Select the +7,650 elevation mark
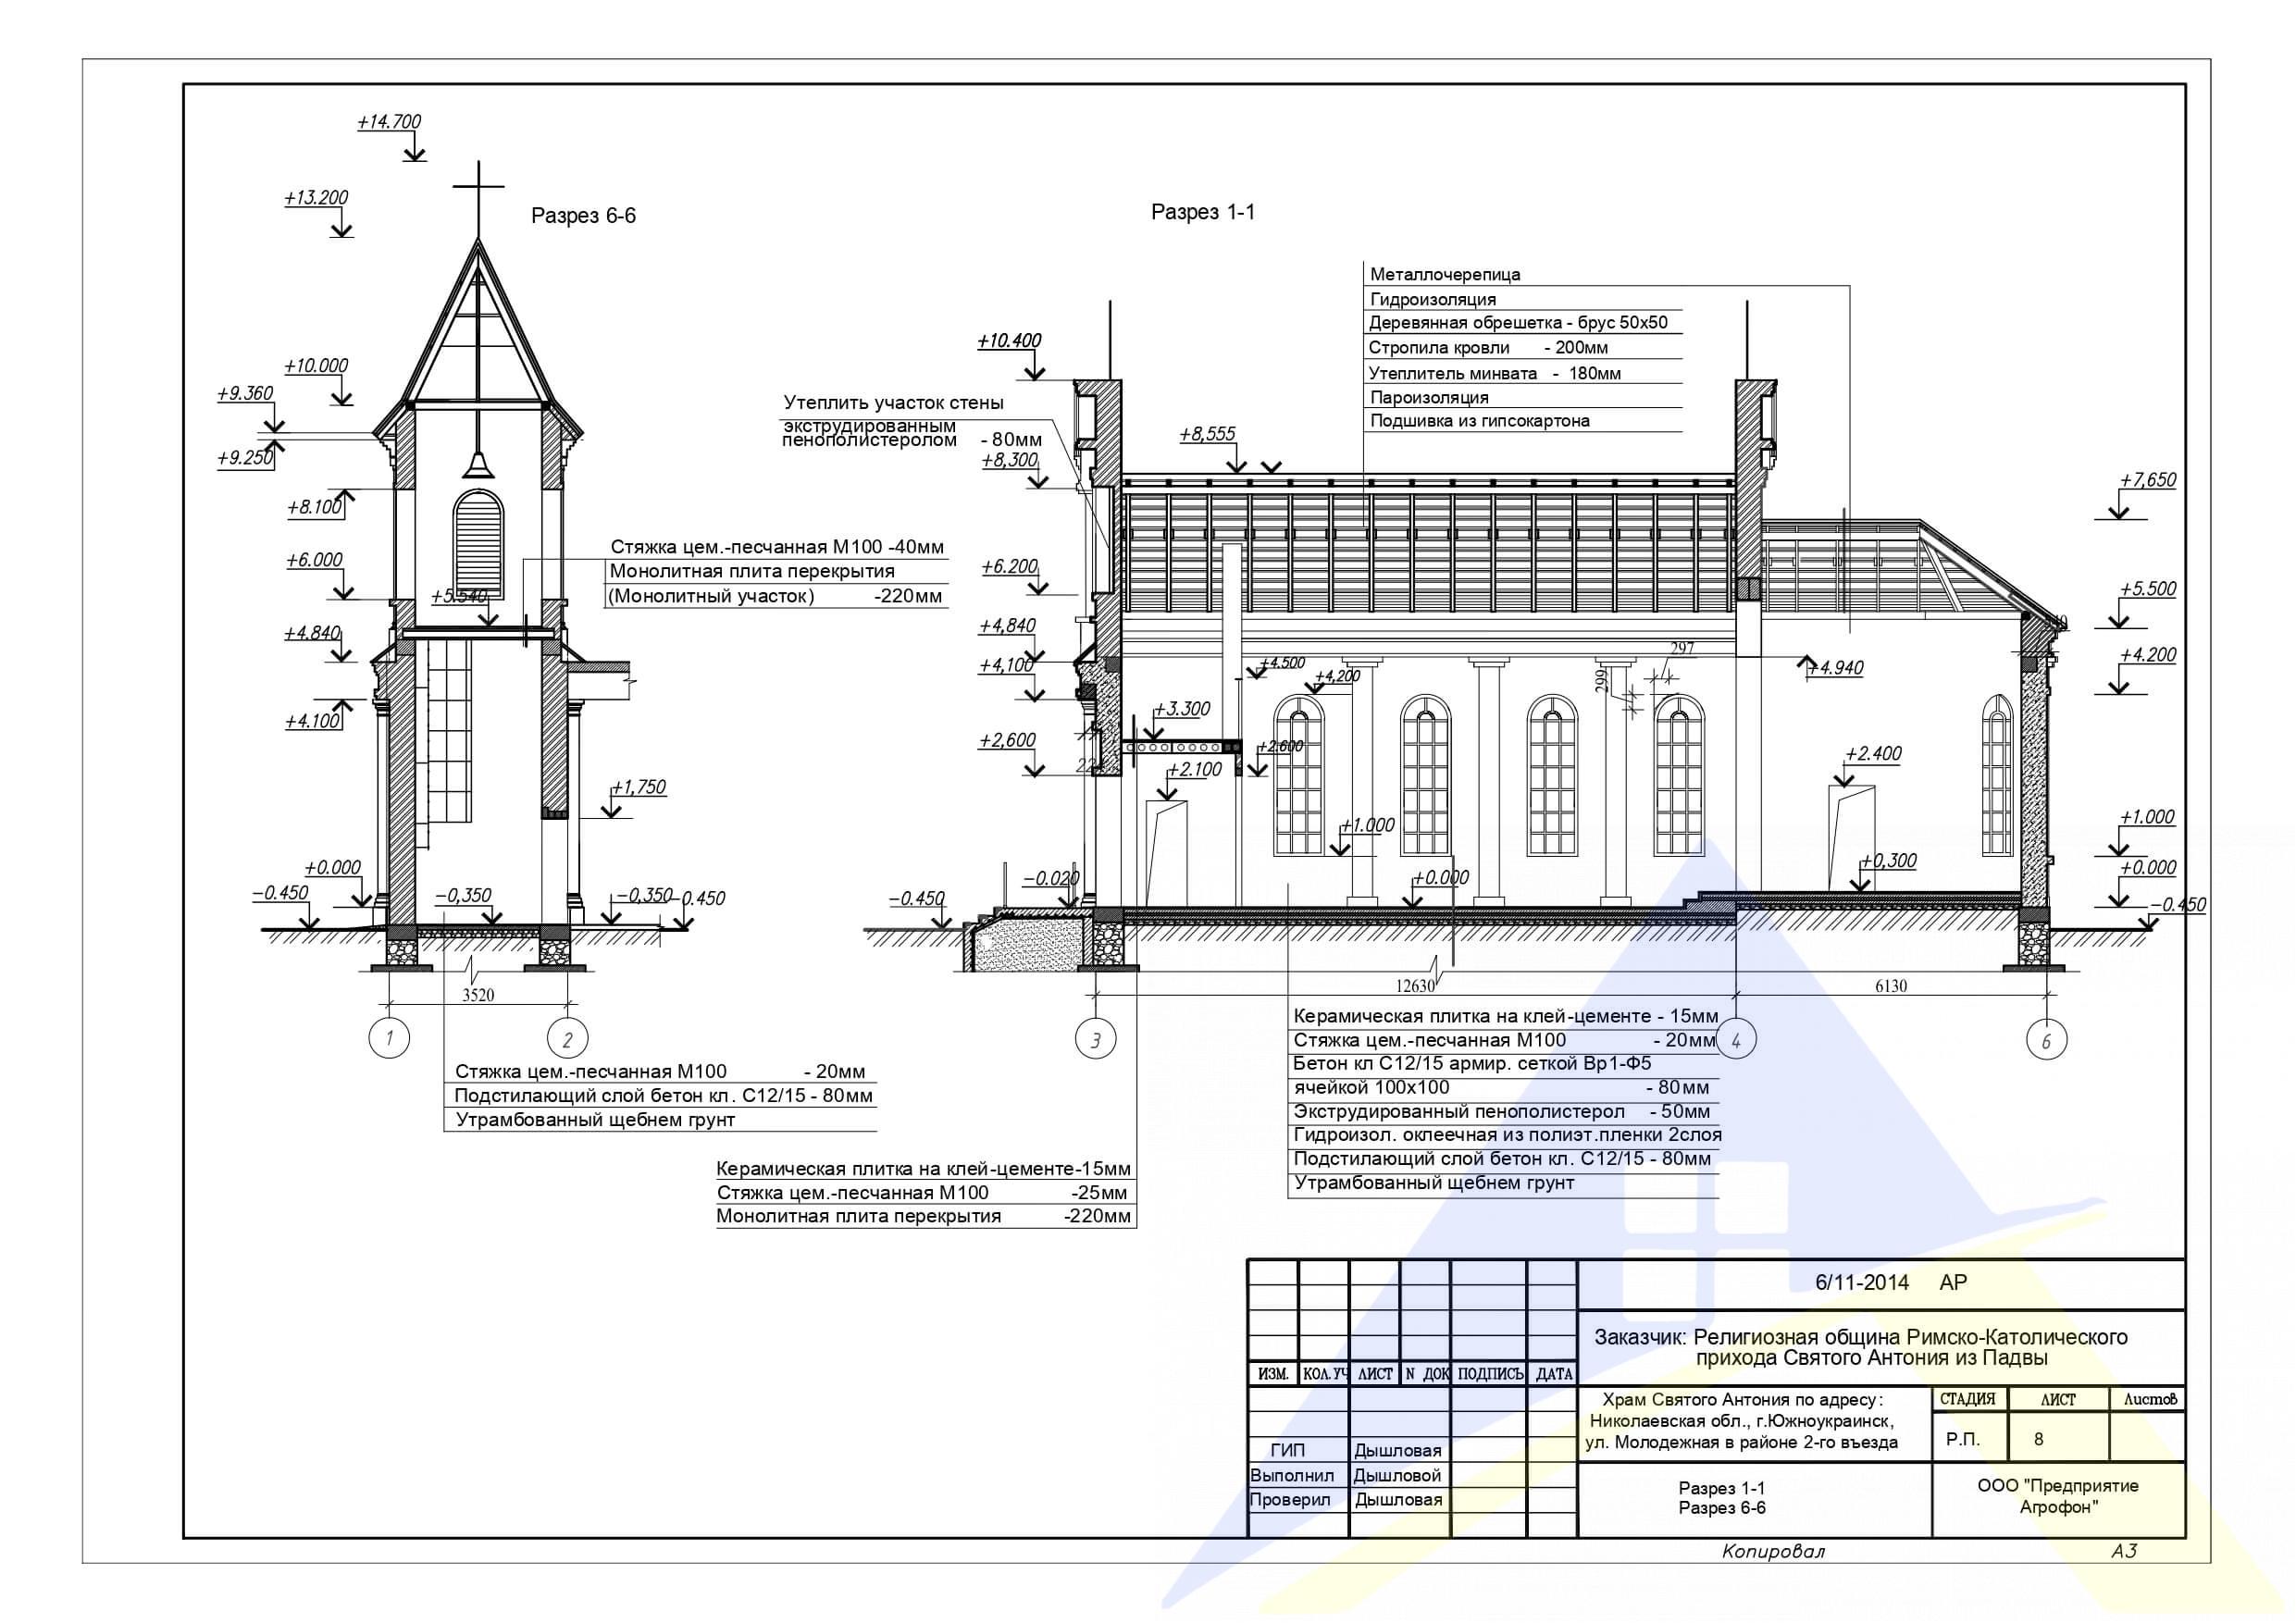 2148,480
